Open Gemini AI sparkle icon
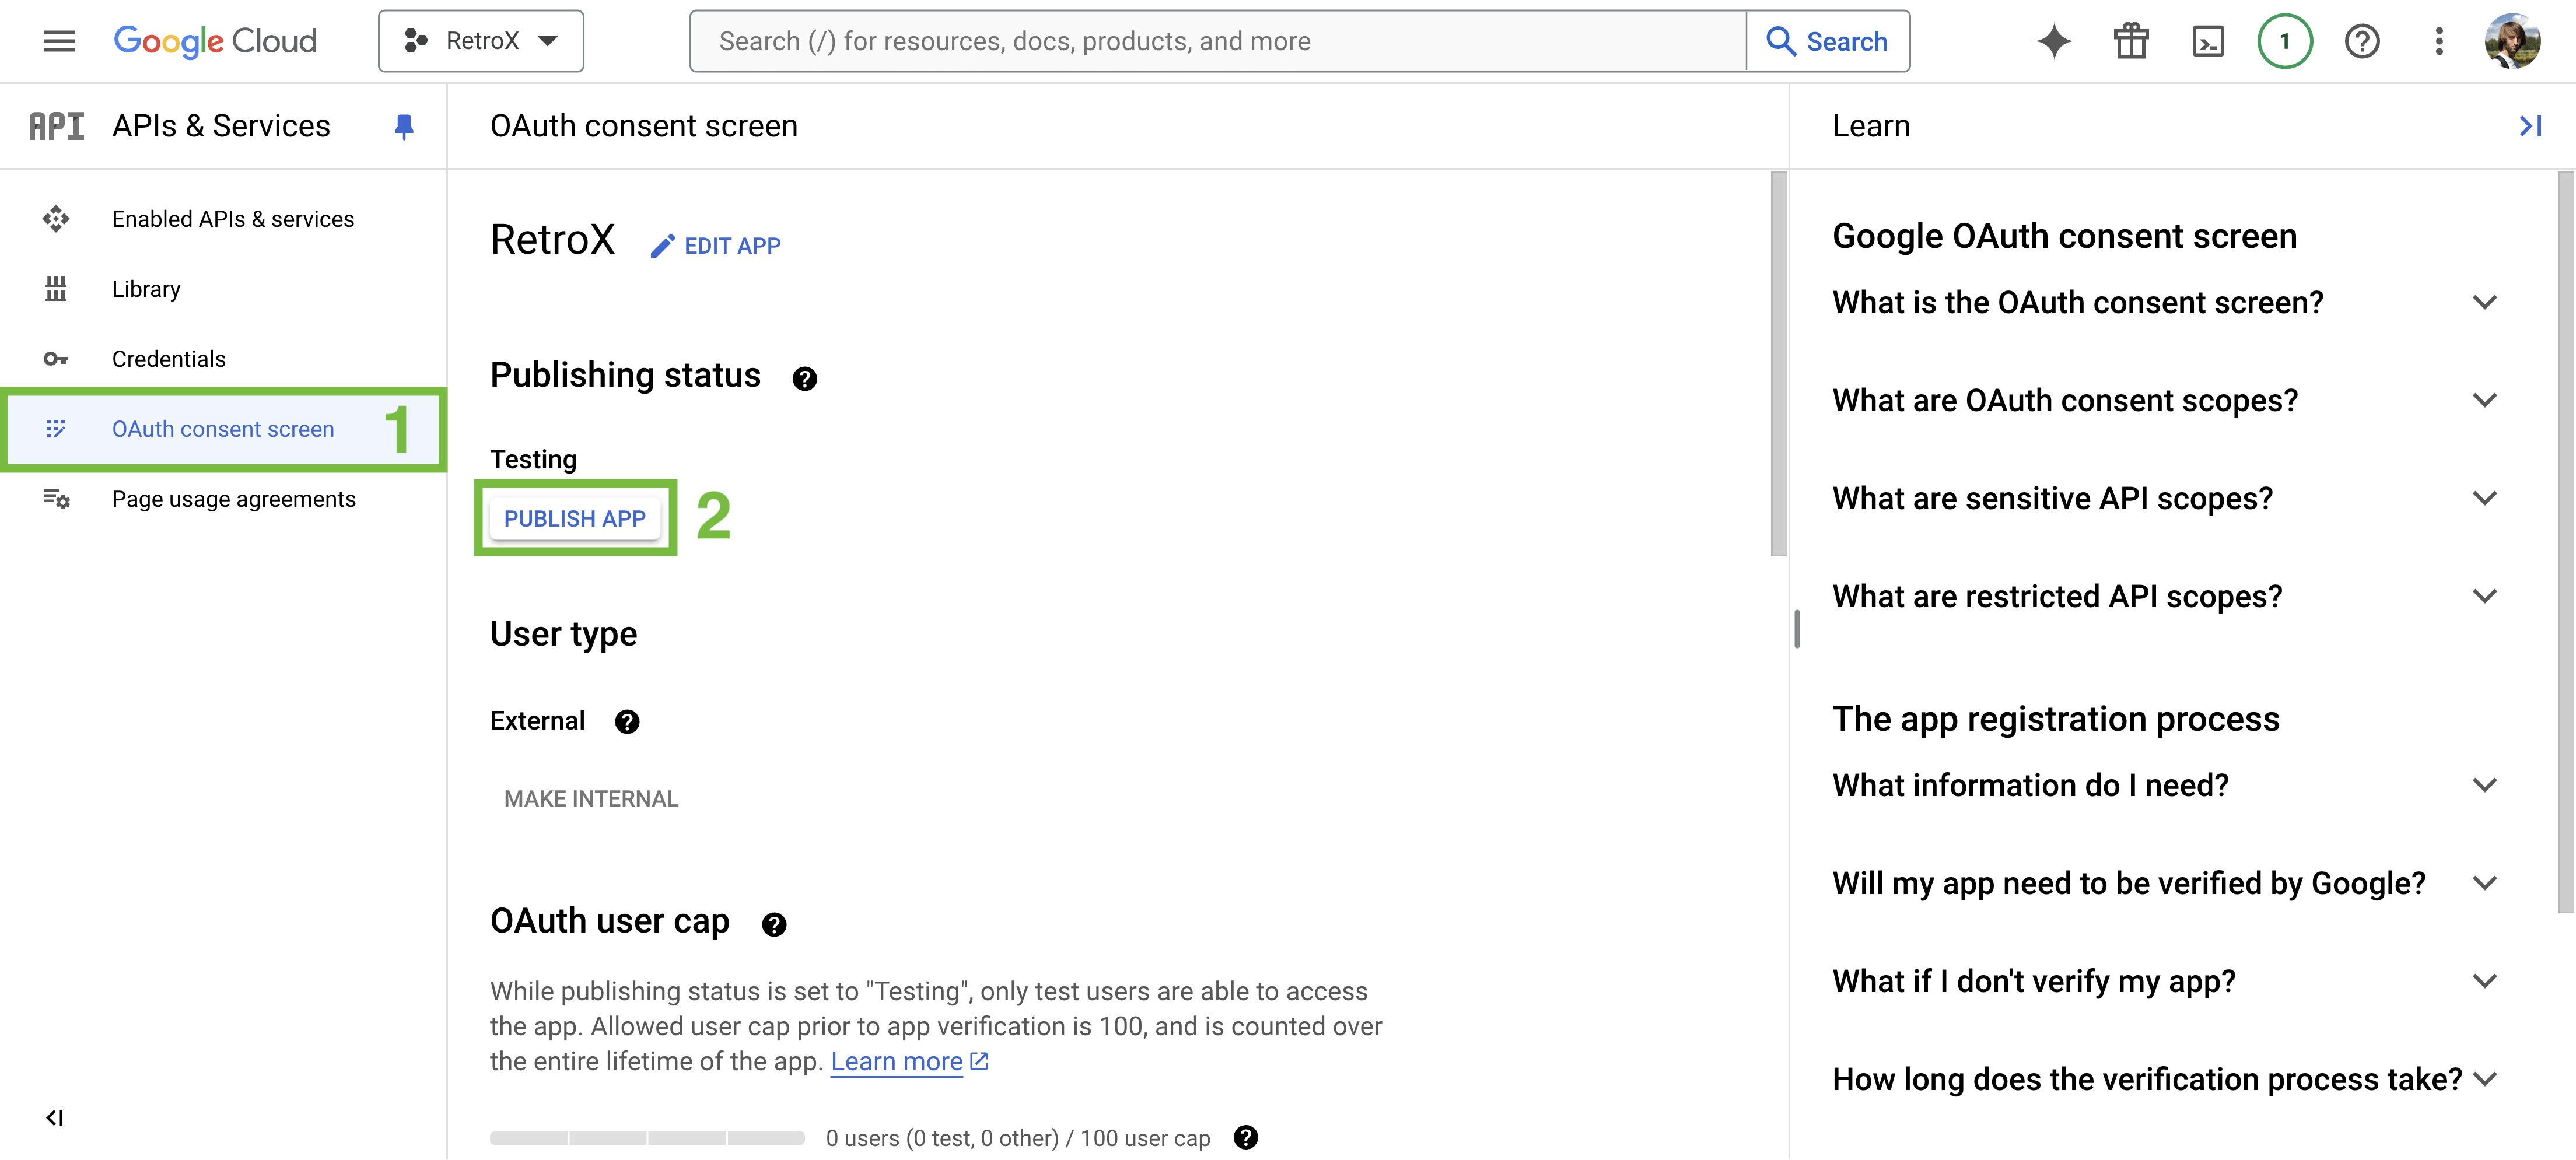2576x1160 pixels. (2054, 41)
